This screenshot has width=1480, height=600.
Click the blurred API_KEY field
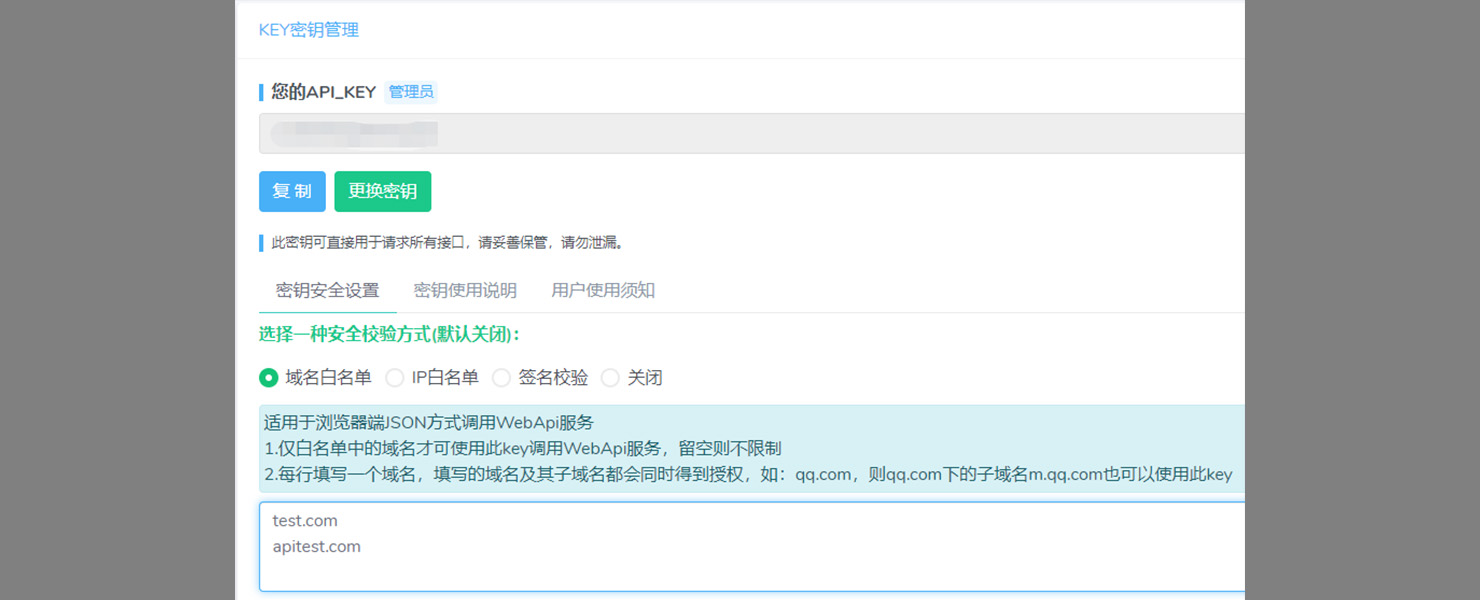752,133
